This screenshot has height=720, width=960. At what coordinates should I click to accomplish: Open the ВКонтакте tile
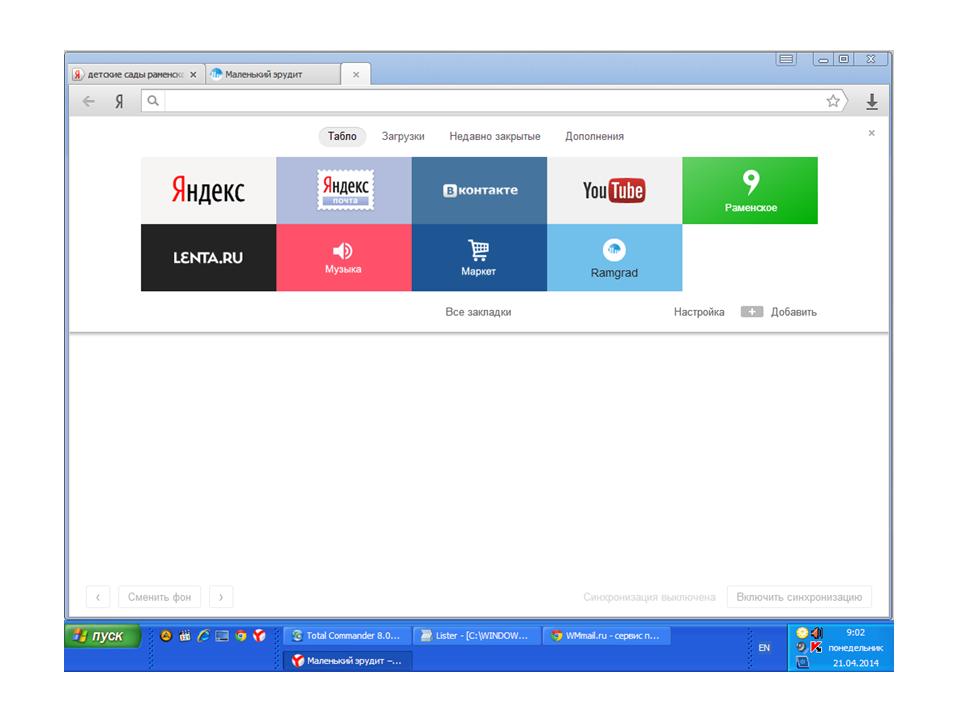[479, 190]
